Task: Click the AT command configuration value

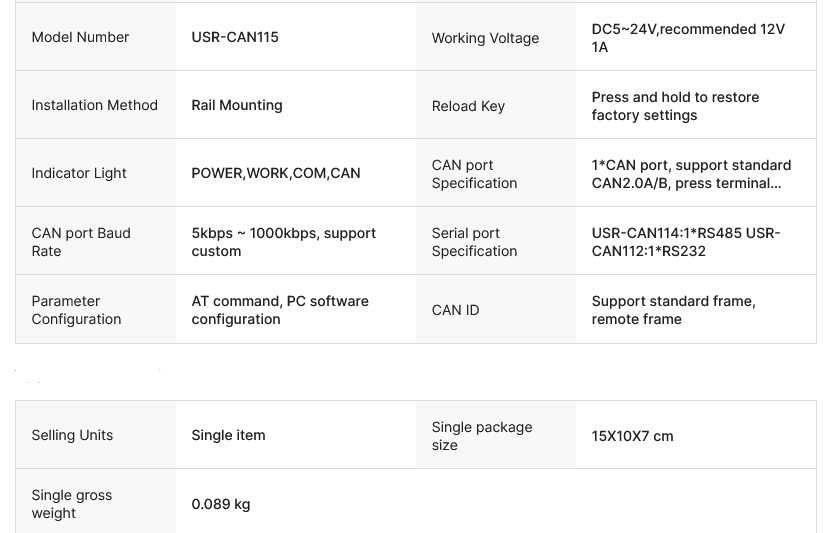Action: point(280,310)
